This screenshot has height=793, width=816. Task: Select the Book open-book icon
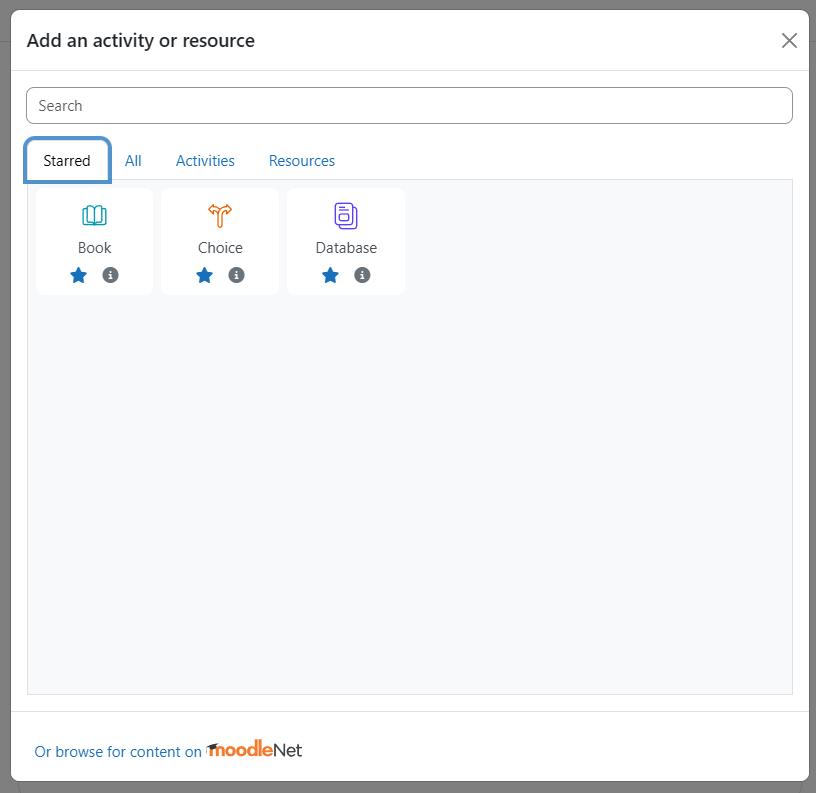(x=94, y=215)
